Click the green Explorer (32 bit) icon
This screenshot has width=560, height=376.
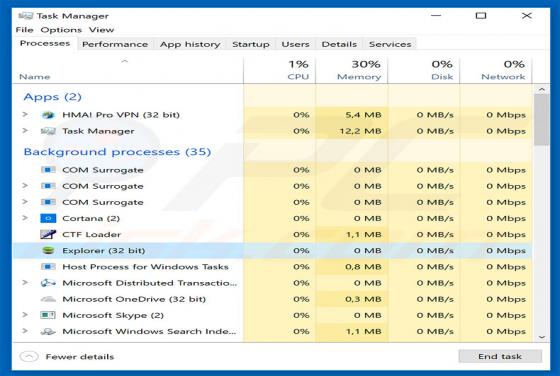(48, 250)
